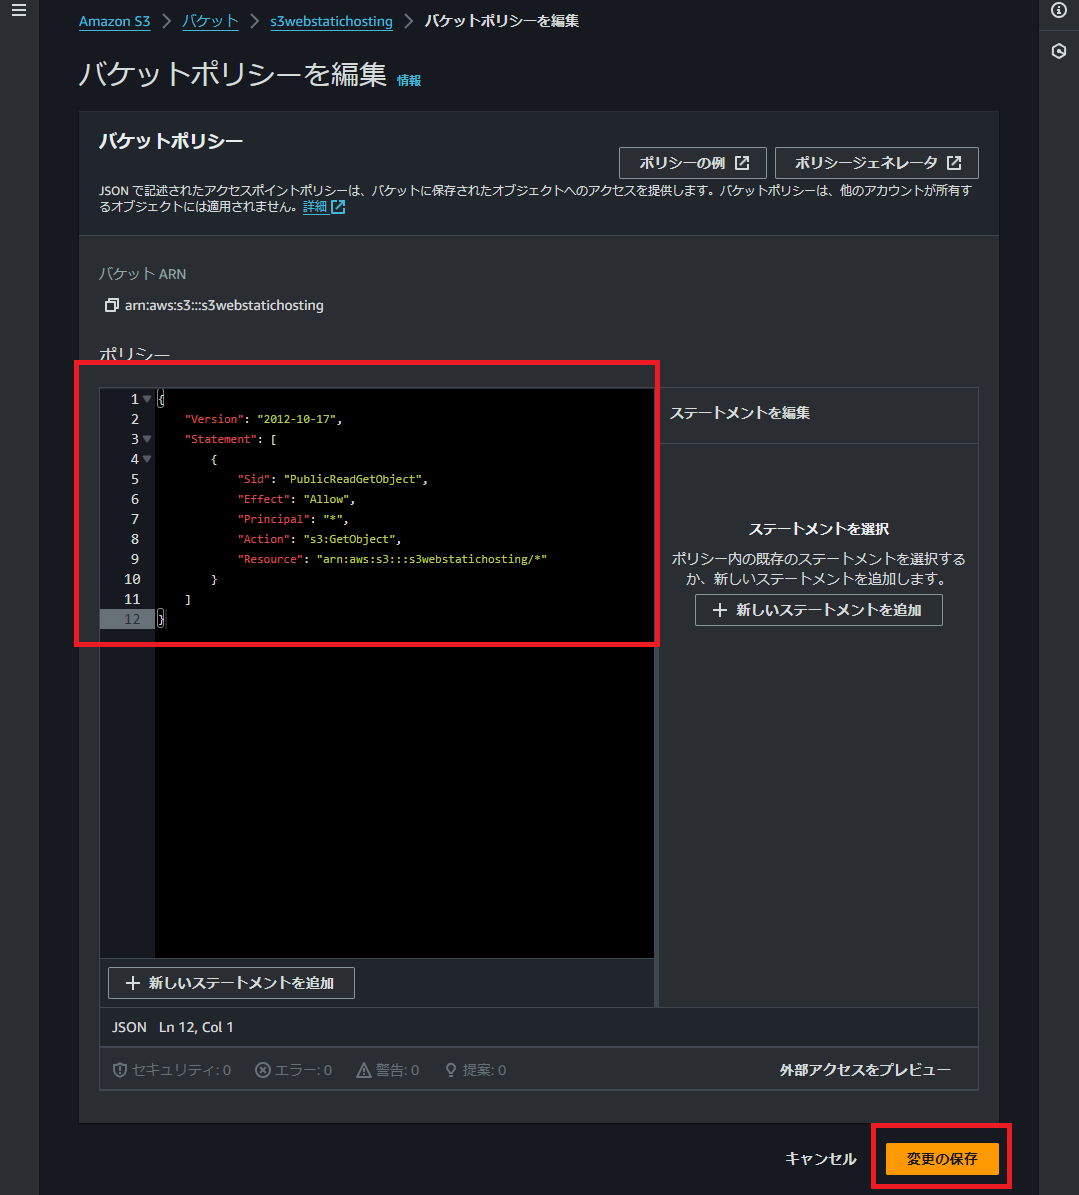1079x1195 pixels.
Task: Copy the bucket ARN using the copy icon
Action: click(111, 305)
